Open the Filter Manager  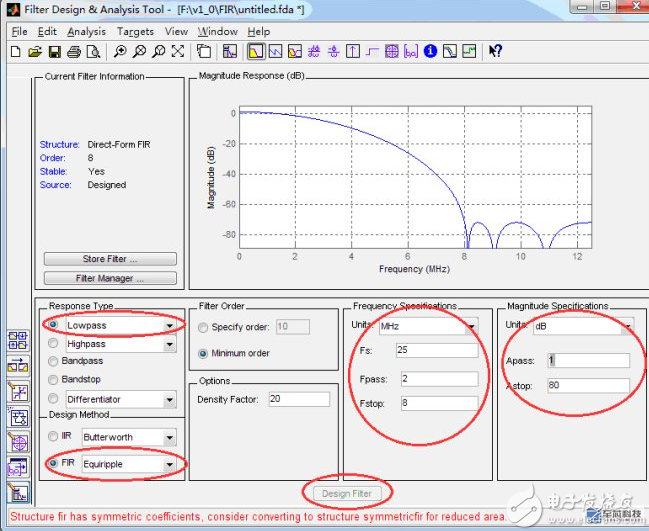click(110, 278)
